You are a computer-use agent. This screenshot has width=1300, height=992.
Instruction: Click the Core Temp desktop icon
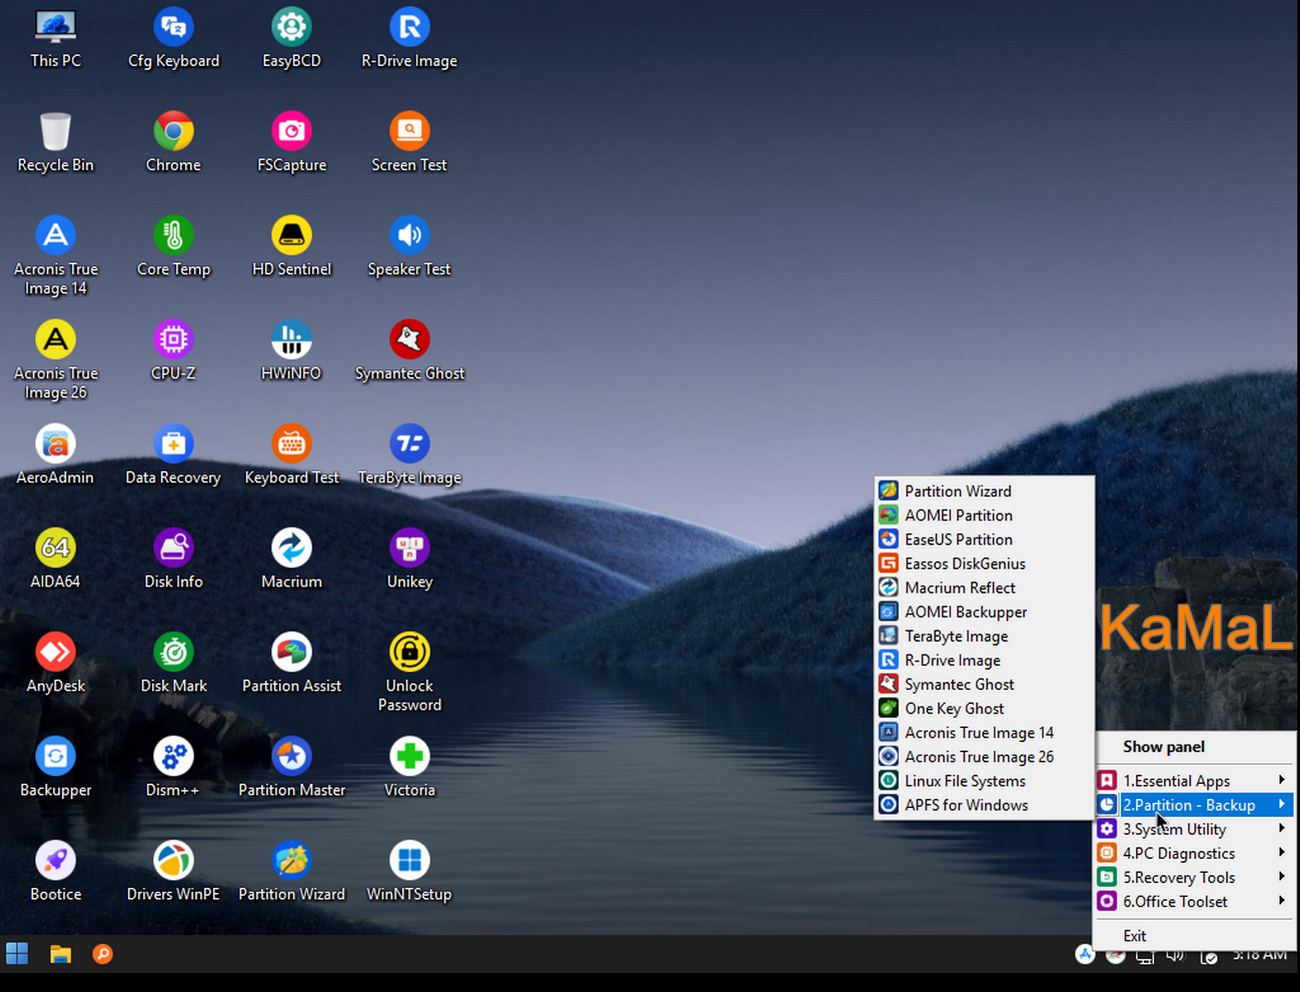click(x=174, y=248)
